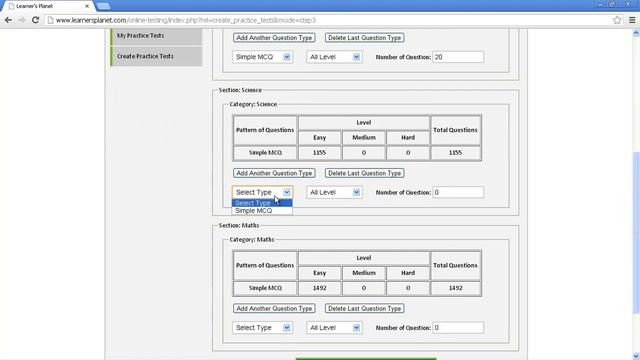Edit Number of Question field showing 20

458,57
